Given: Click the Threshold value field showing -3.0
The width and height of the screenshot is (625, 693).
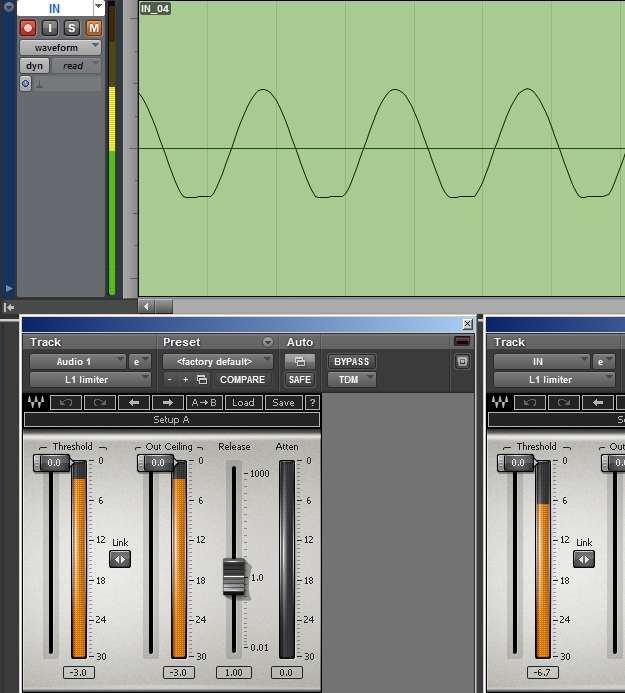Looking at the screenshot, I should tap(80, 673).
